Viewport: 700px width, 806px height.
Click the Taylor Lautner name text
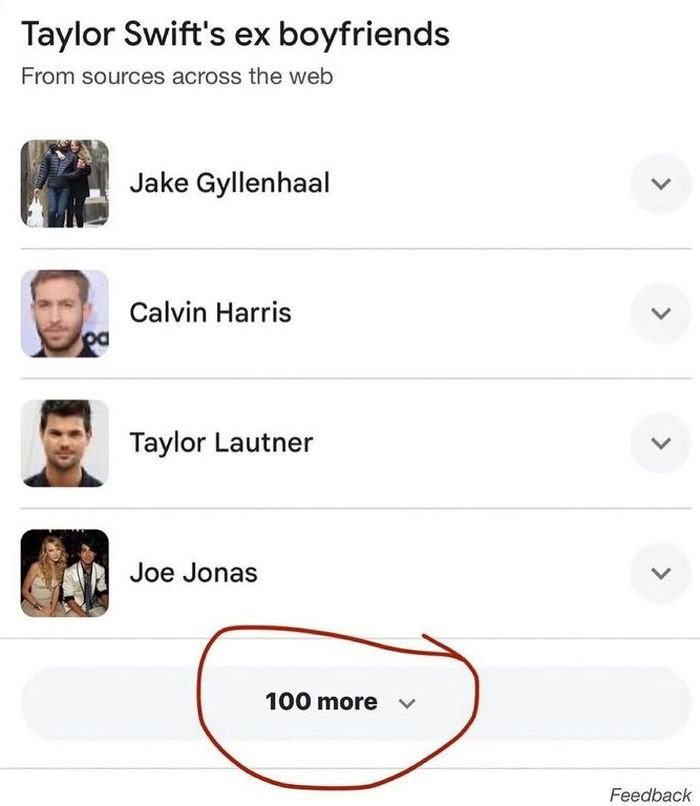(221, 443)
